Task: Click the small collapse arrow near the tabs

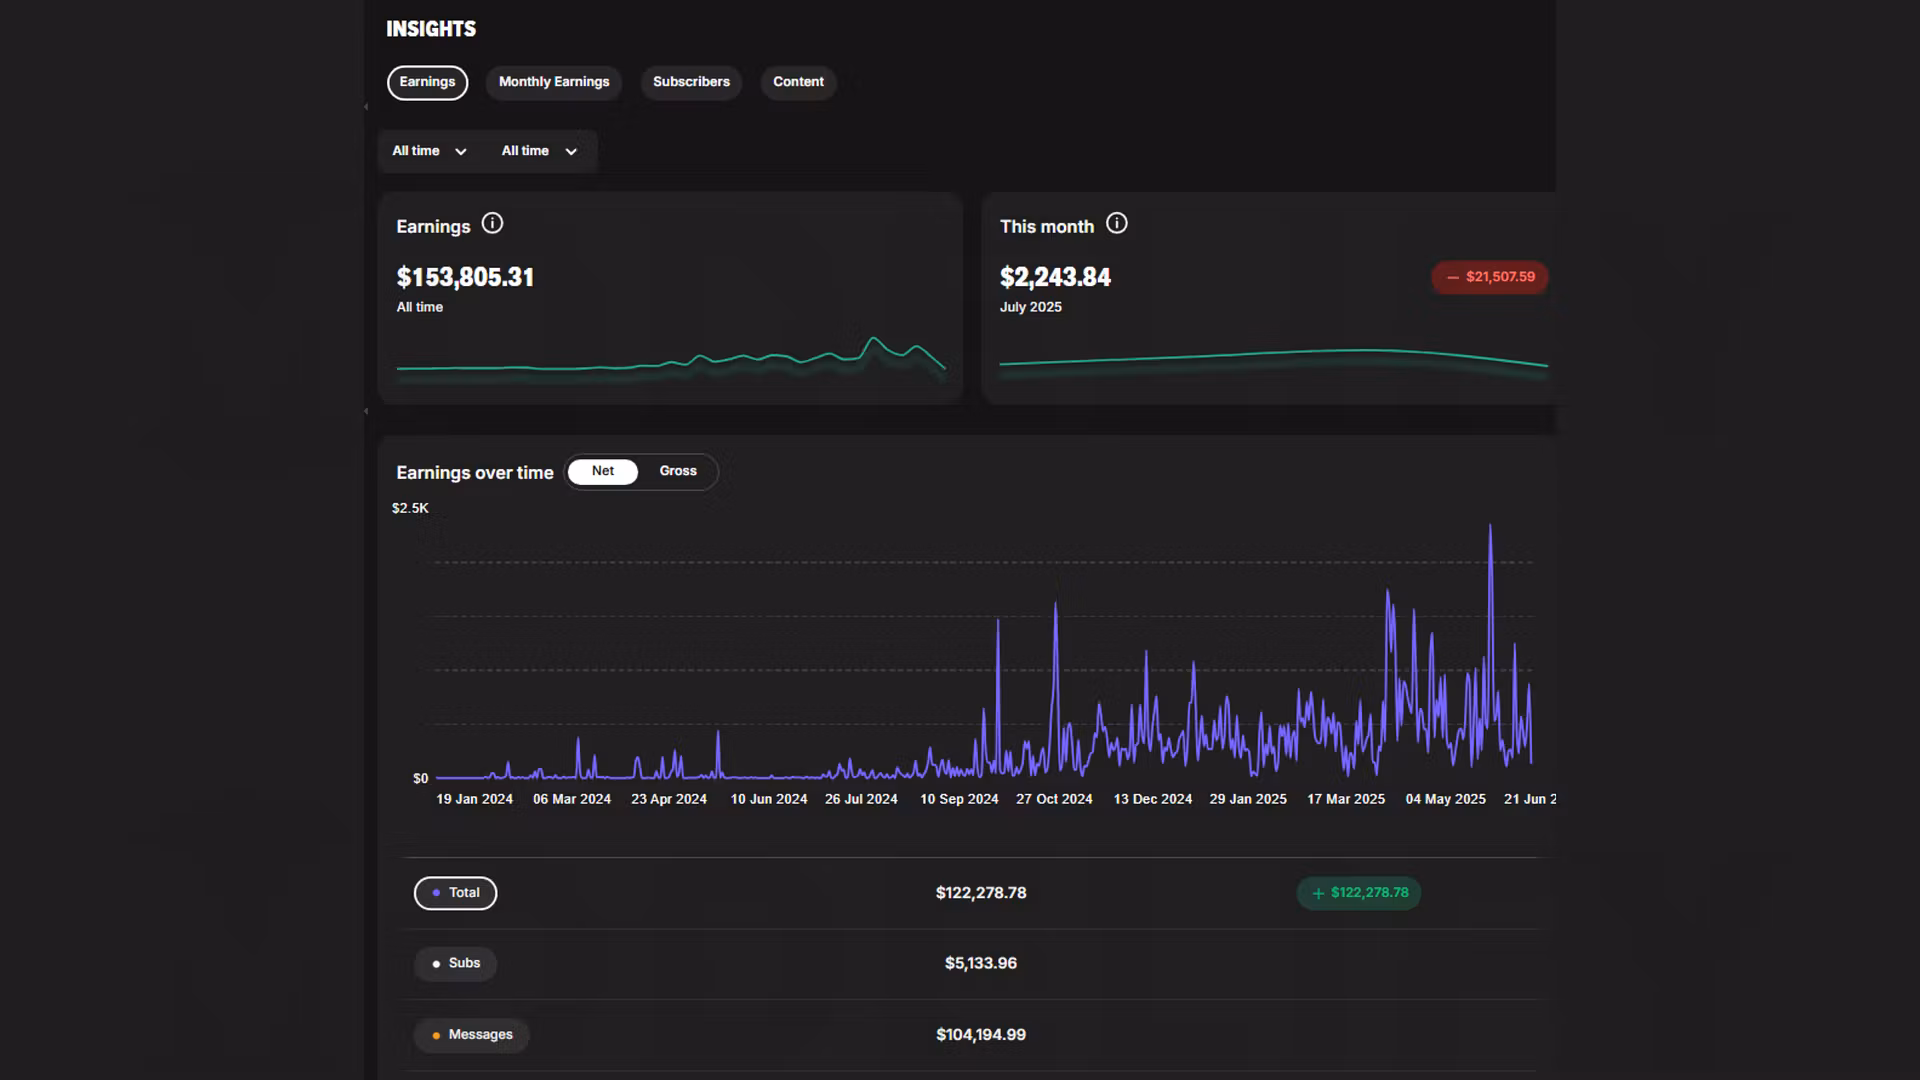Action: tap(366, 107)
